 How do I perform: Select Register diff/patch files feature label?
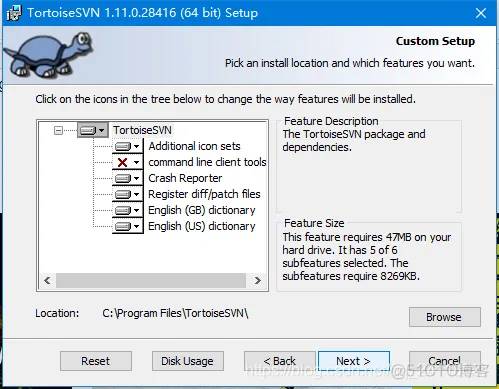(204, 194)
